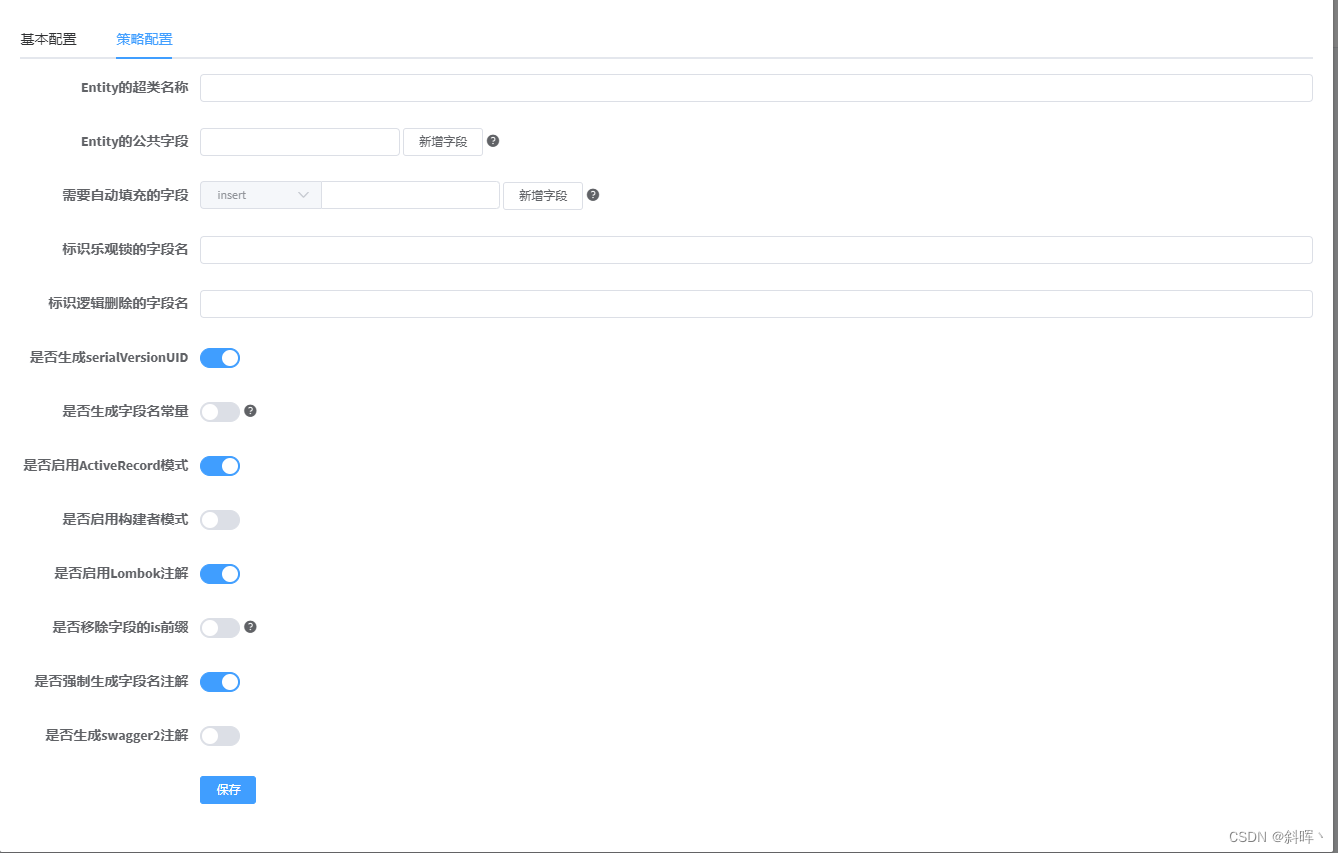1338x853 pixels.
Task: Click the help icon beside 是否移除字段的is前缀
Action: point(250,627)
